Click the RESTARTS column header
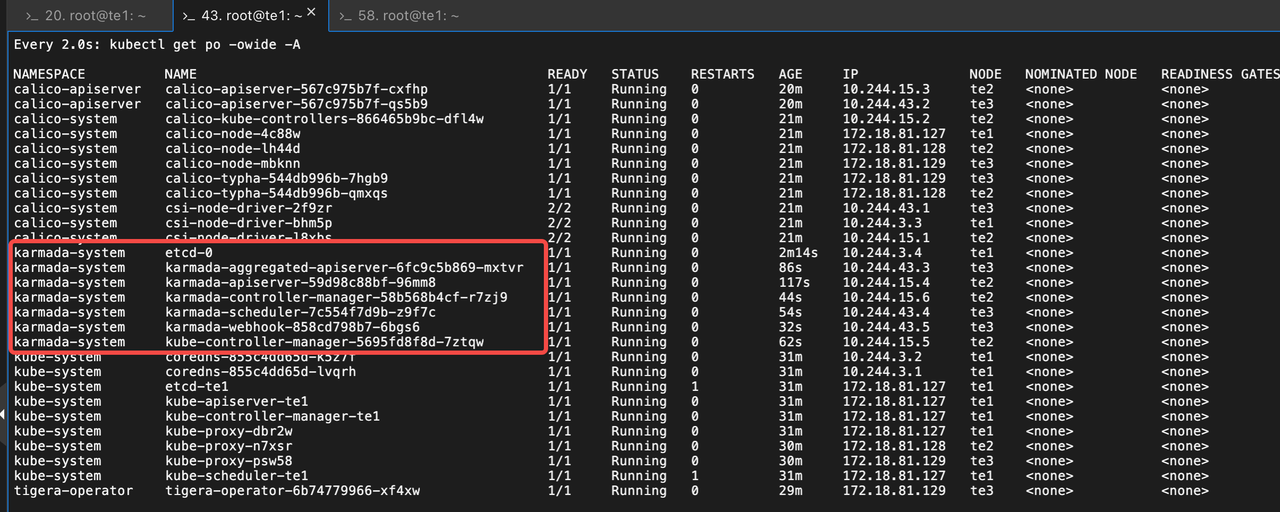Screen dimensions: 1280x512 (x=723, y=75)
